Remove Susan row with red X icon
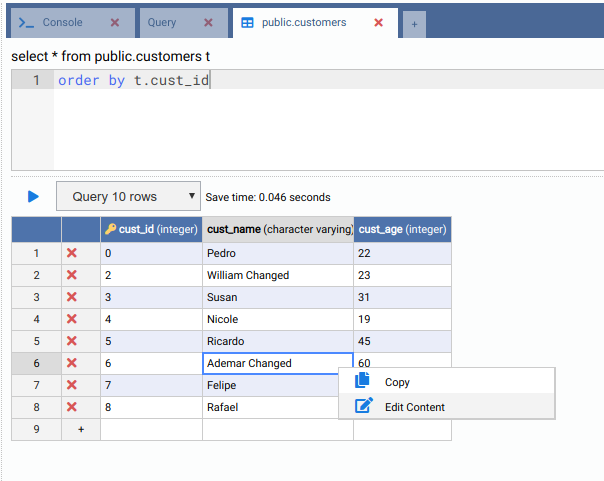This screenshot has width=604, height=481. pos(71,297)
